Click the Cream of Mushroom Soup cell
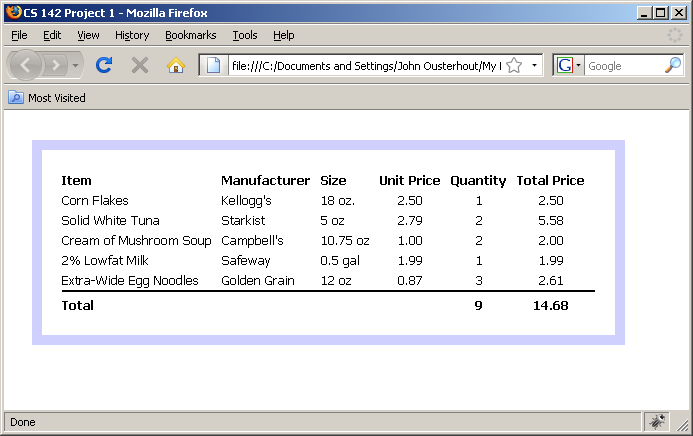This screenshot has height=436, width=693. [x=136, y=241]
